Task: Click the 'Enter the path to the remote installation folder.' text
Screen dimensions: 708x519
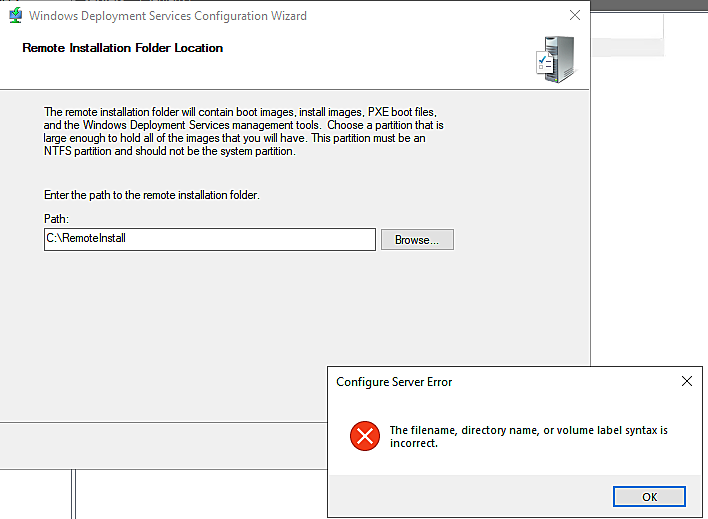Action: click(152, 195)
